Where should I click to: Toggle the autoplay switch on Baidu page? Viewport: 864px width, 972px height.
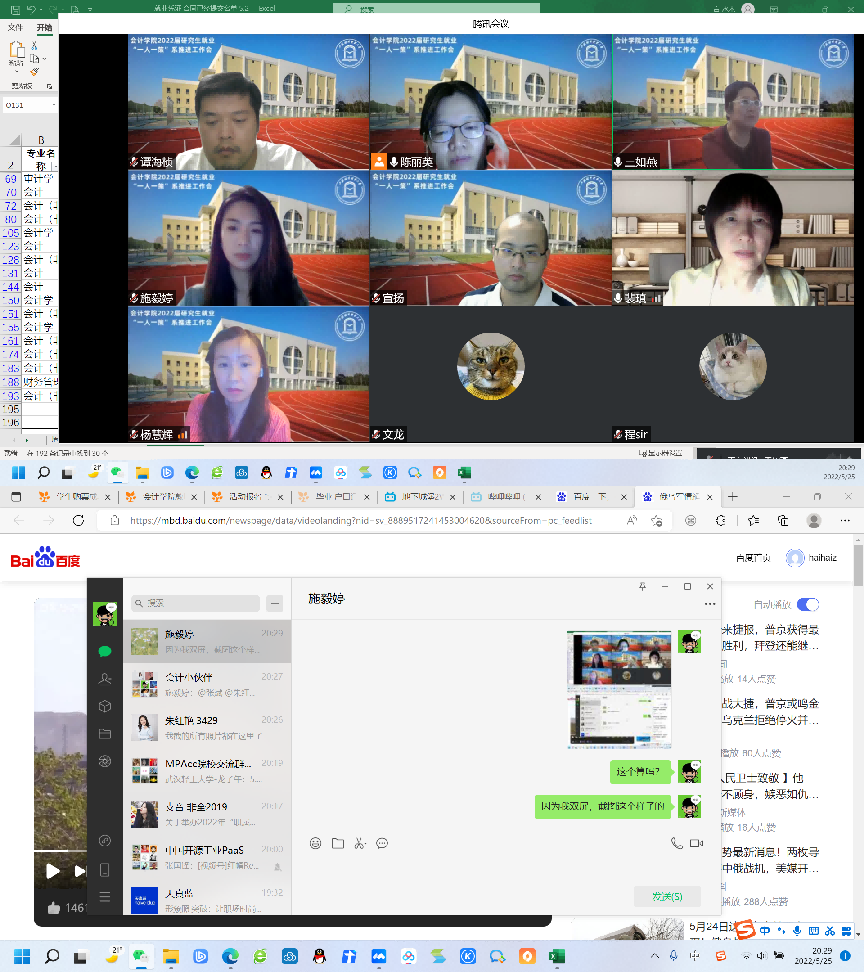807,604
